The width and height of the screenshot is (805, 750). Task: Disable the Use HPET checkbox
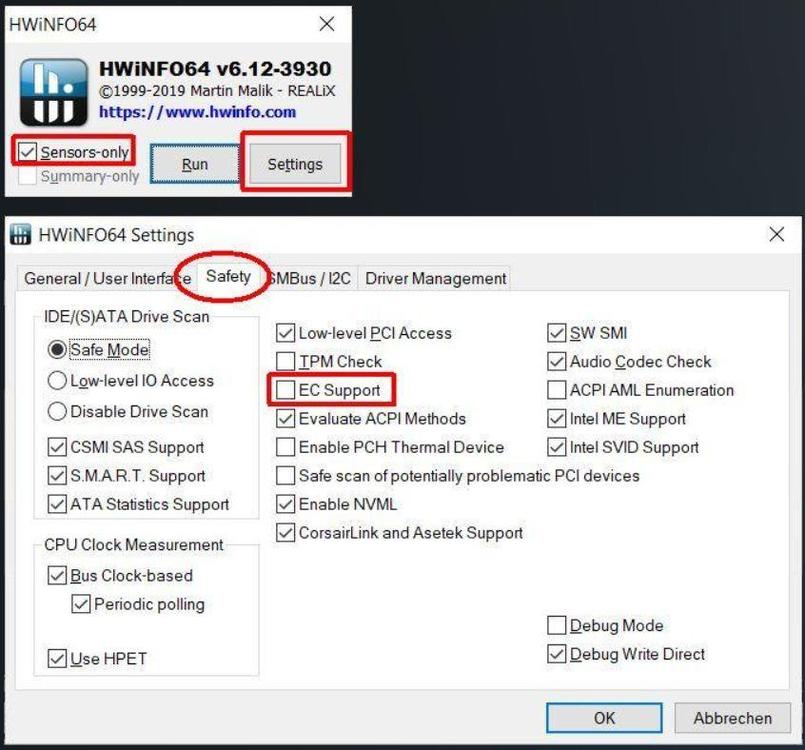click(x=58, y=659)
